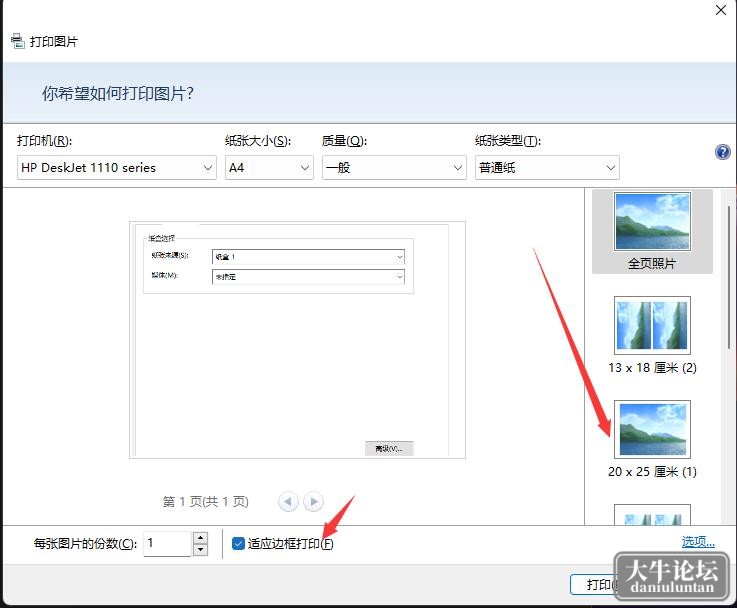Image resolution: width=737 pixels, height=608 pixels.
Task: Open the Options link
Action: click(698, 542)
